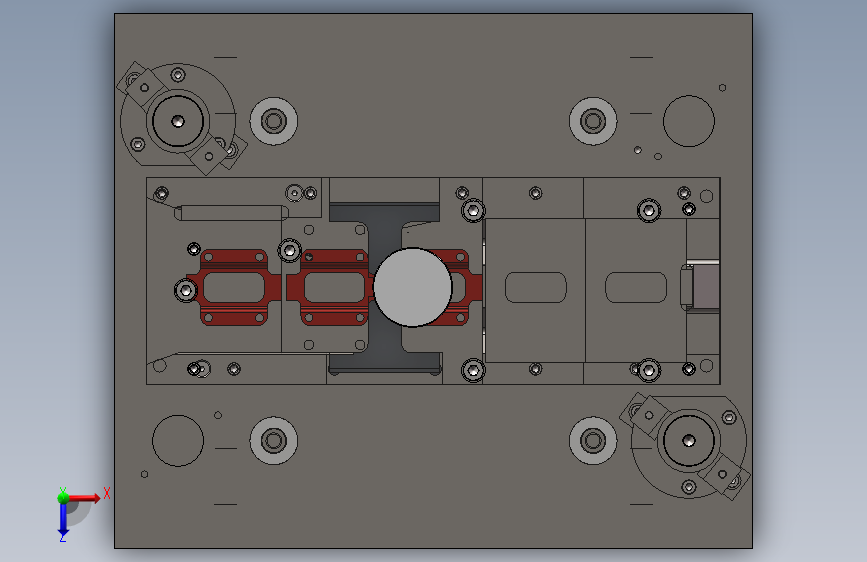Image resolution: width=867 pixels, height=562 pixels.
Task: Select the middle red strip part left of the disc
Action: 330,287
